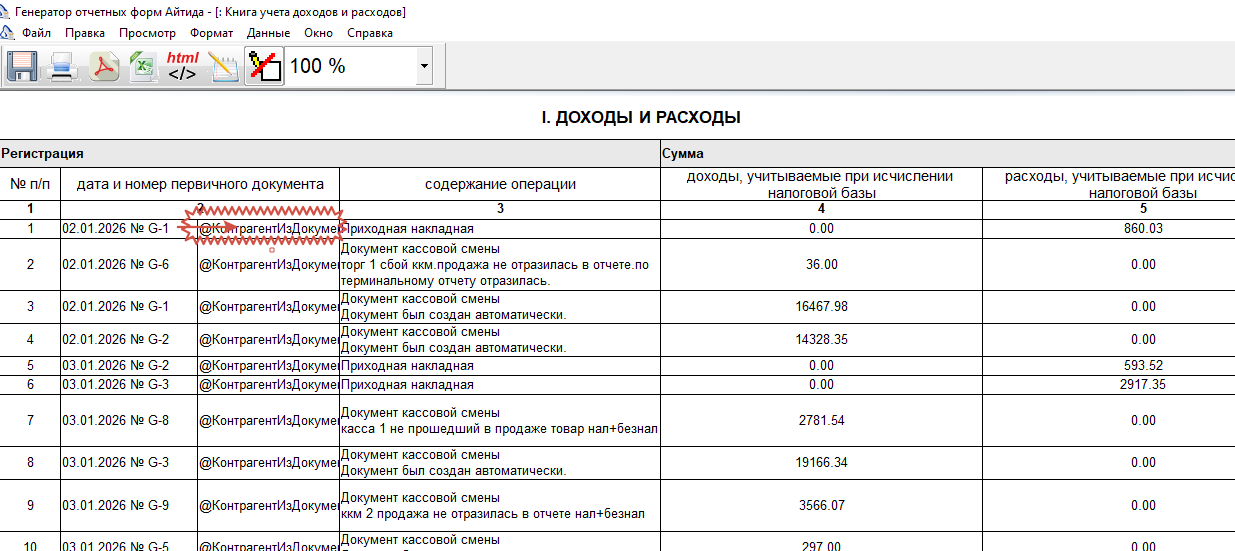
Task: Click the содержание операции column header
Action: pyautogui.click(x=500, y=184)
